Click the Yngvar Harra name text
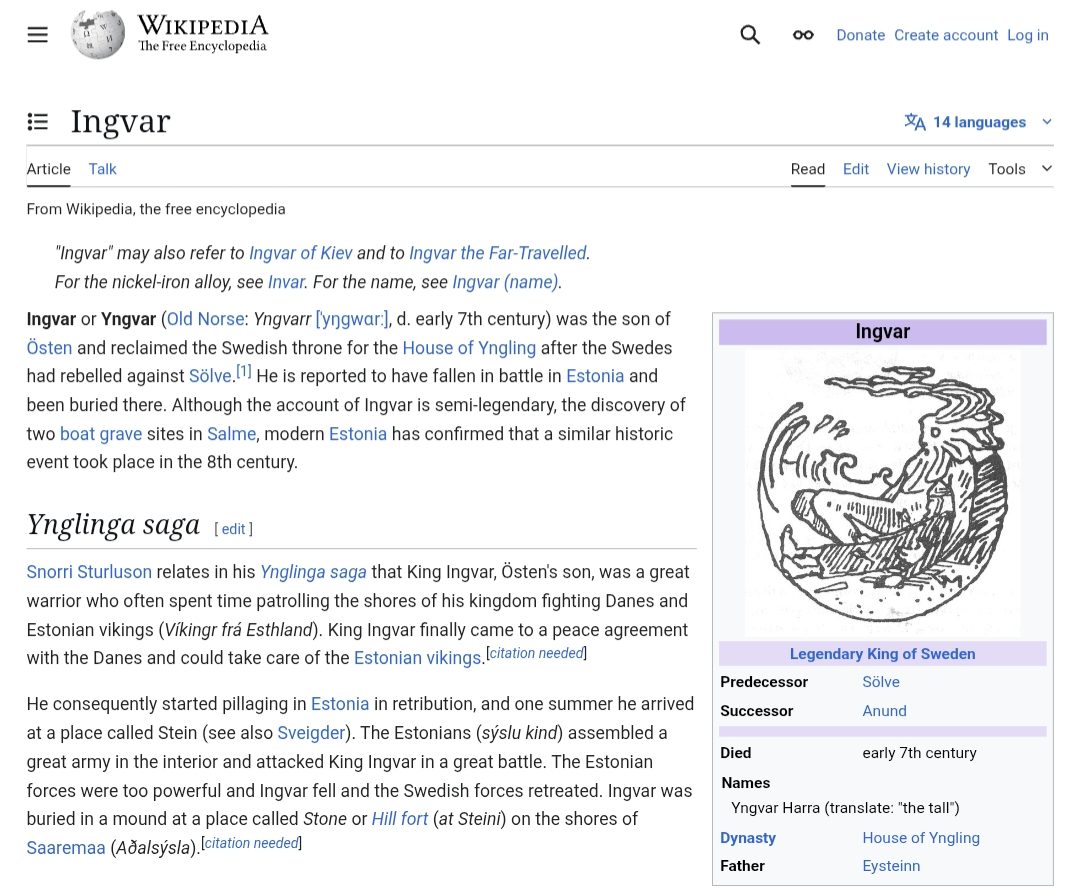This screenshot has width=1080, height=890. point(845,808)
